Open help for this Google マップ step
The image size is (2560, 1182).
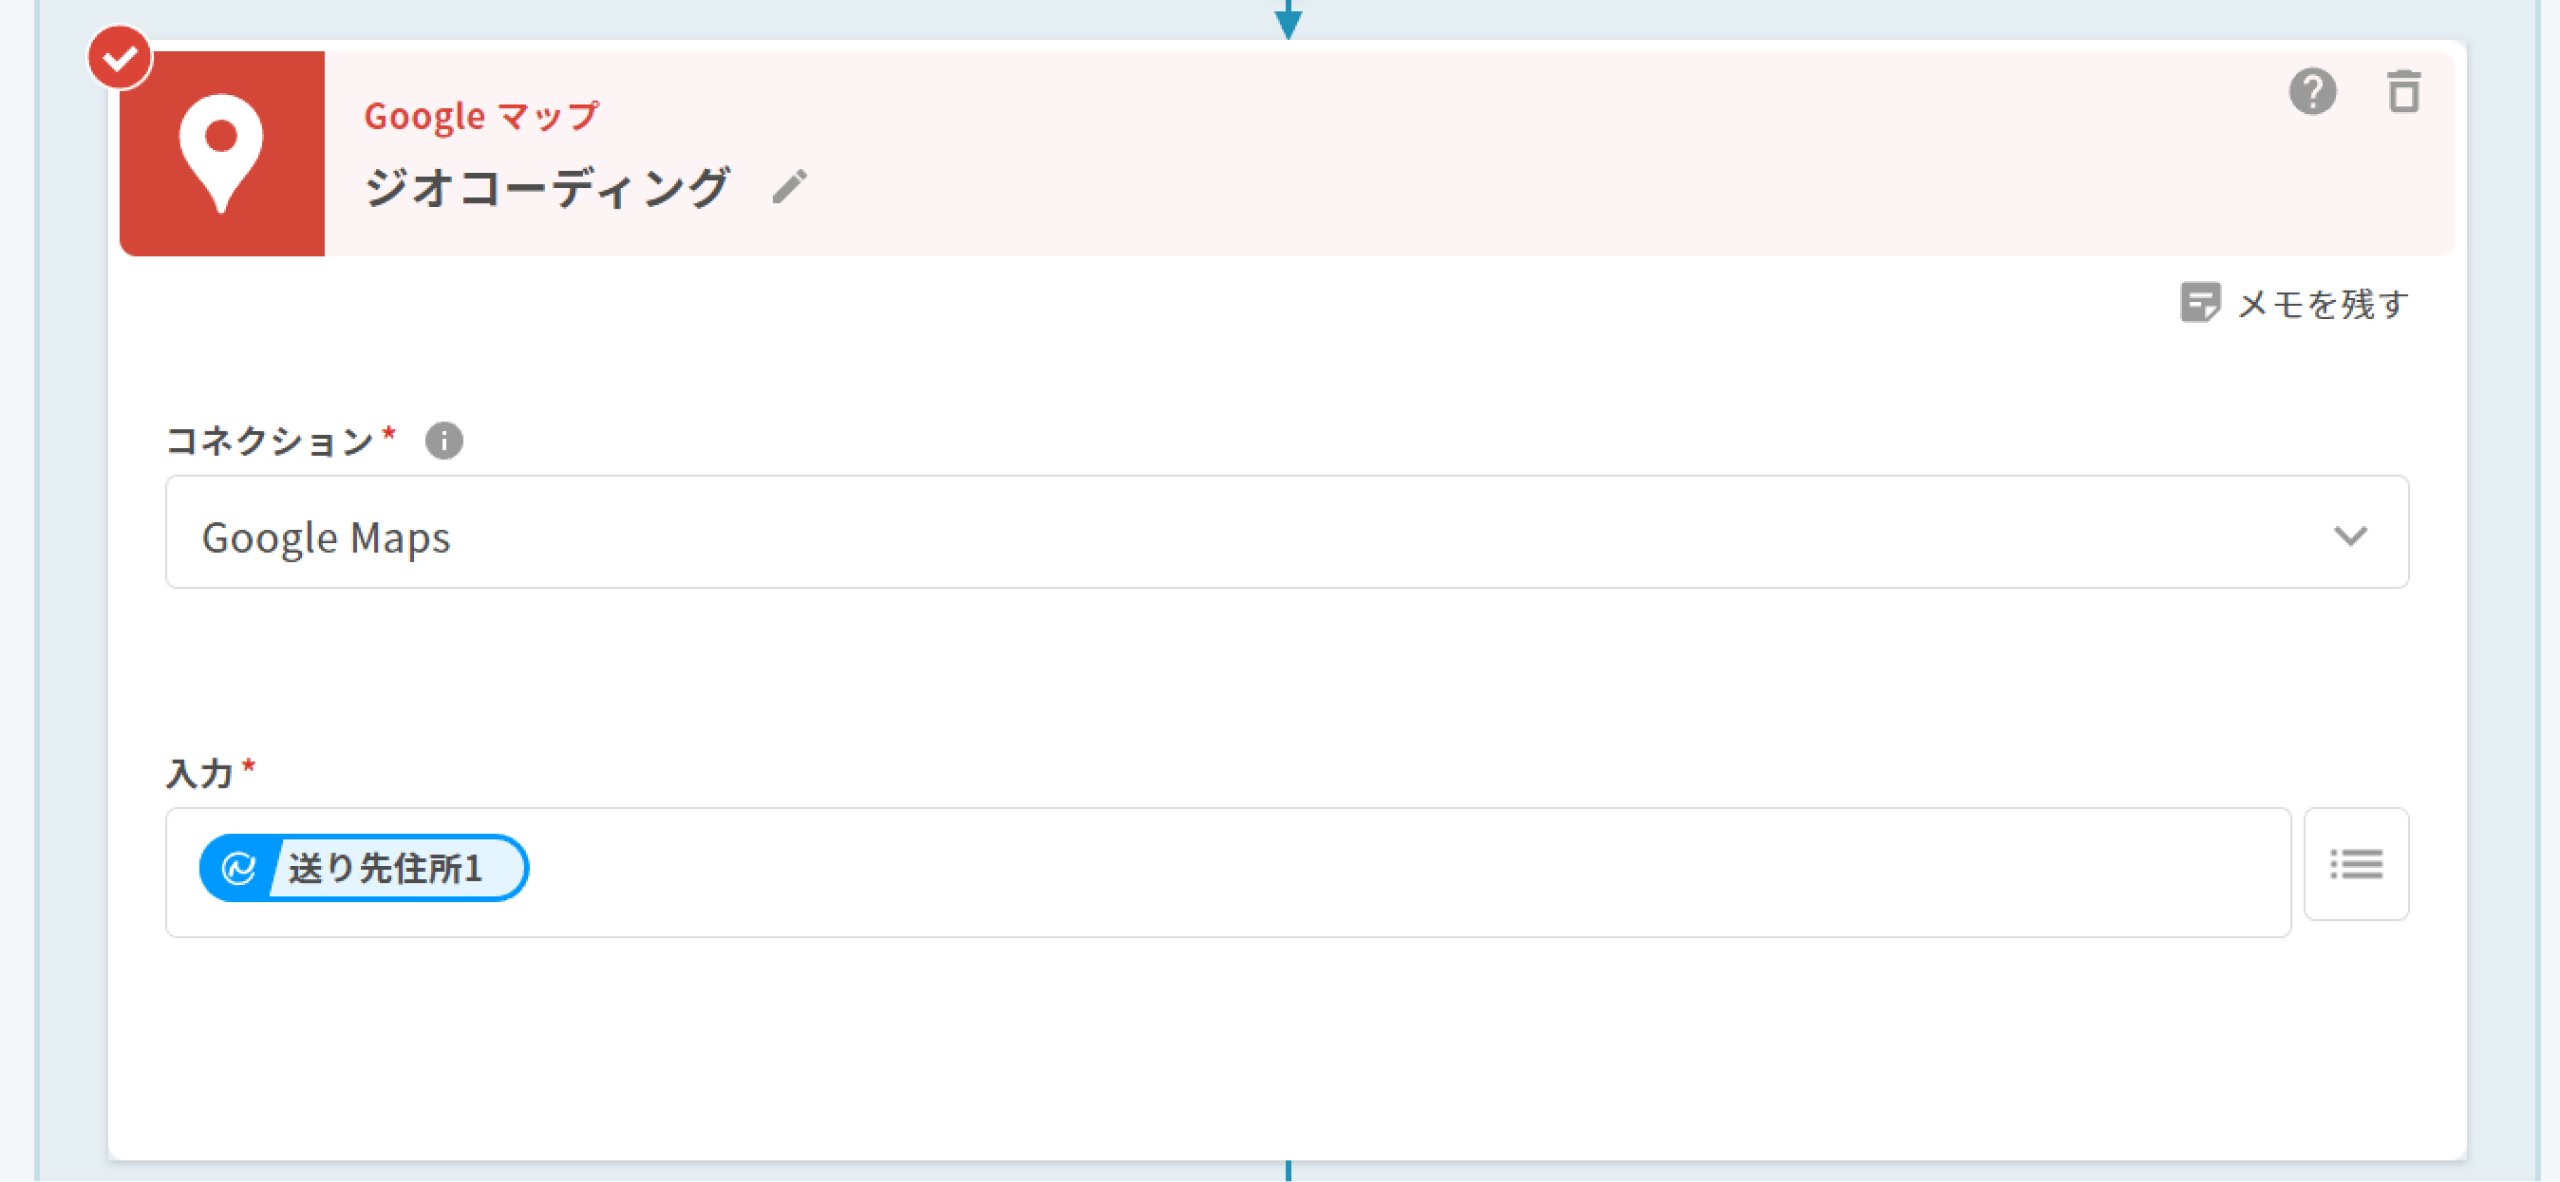pyautogui.click(x=2312, y=92)
